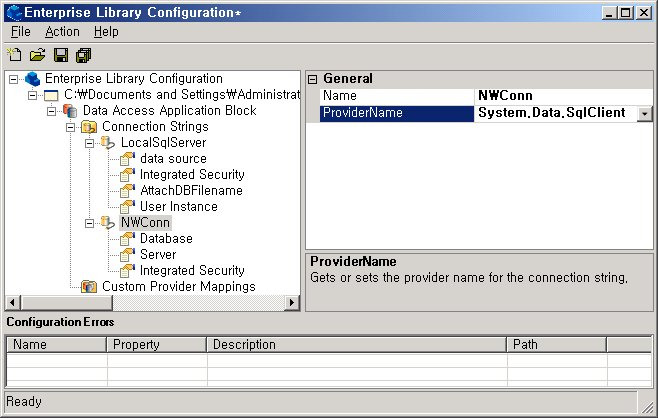Click the title bar application icon
The image size is (658, 418).
[15, 13]
